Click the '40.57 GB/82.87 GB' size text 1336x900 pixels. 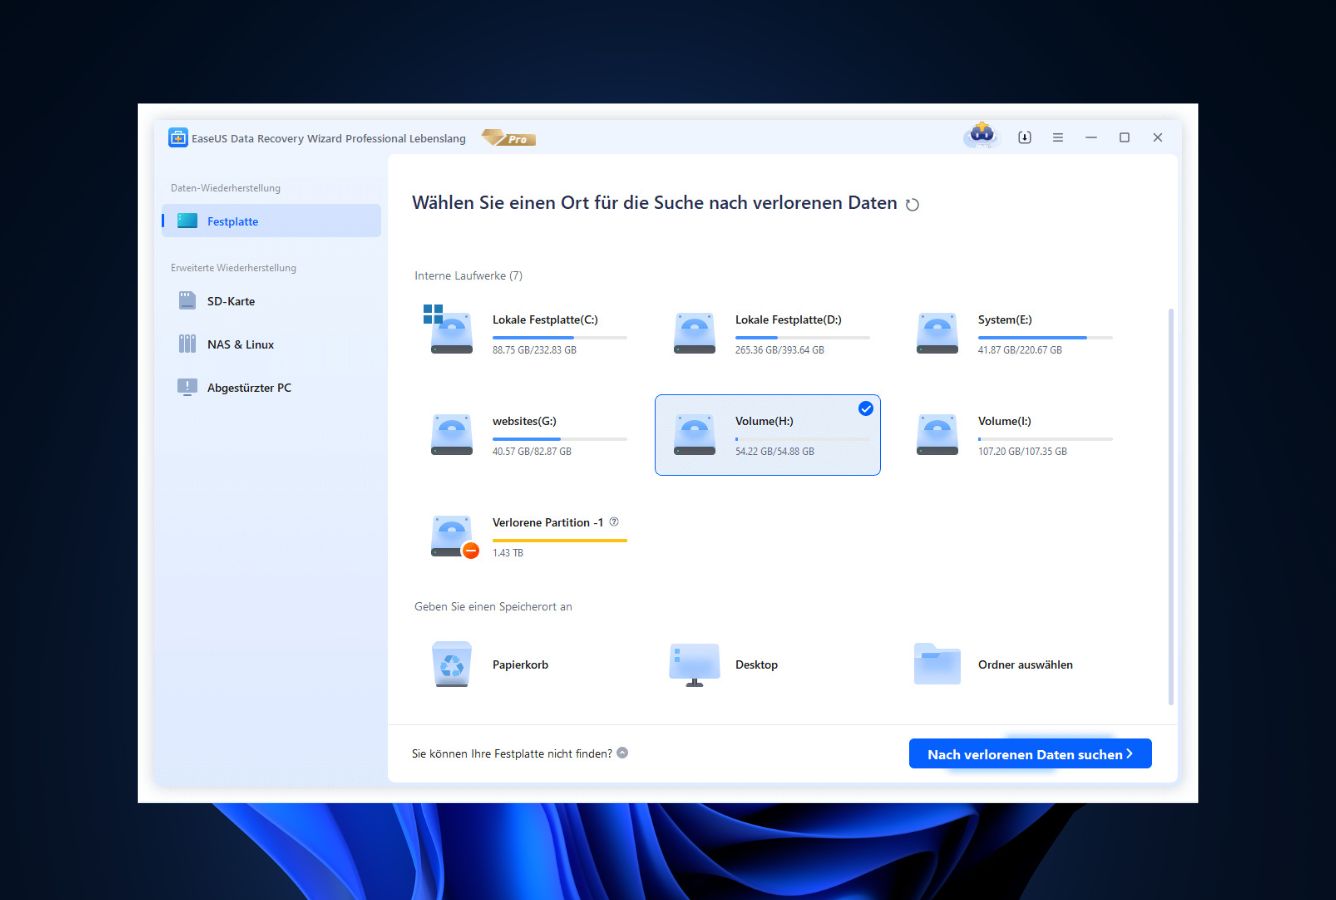(x=532, y=452)
